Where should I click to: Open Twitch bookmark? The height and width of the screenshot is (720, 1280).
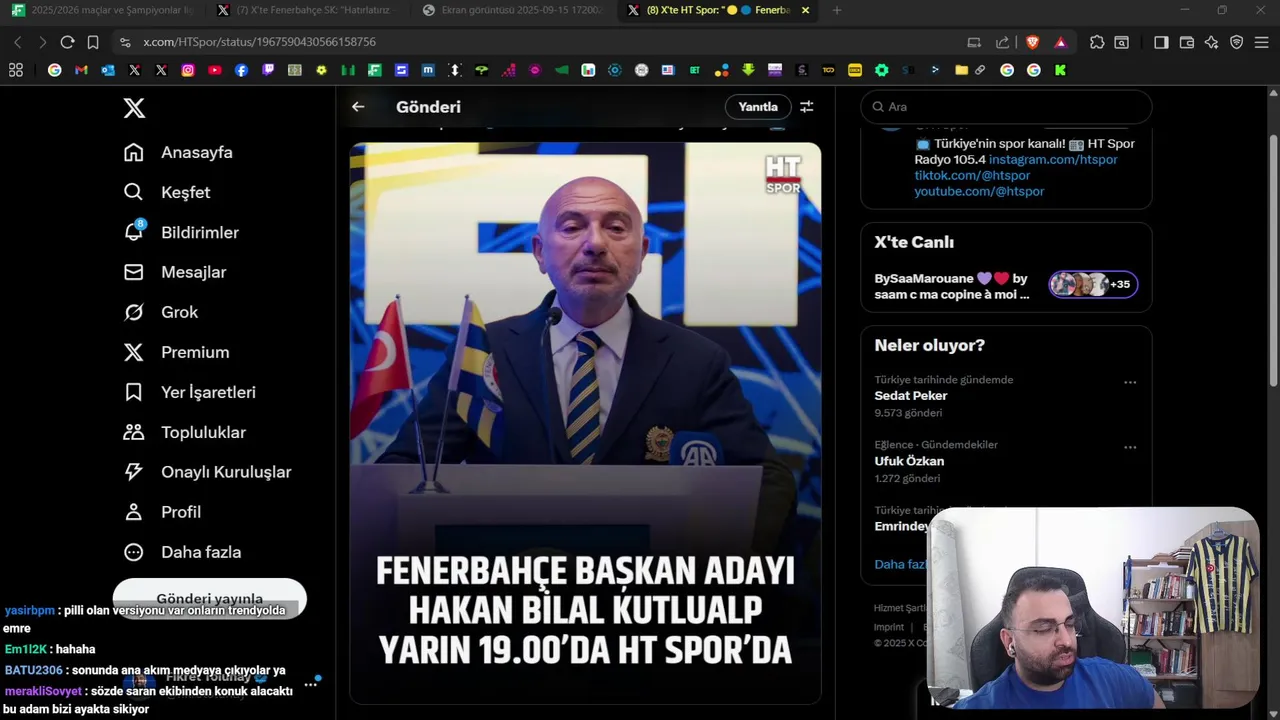click(268, 70)
